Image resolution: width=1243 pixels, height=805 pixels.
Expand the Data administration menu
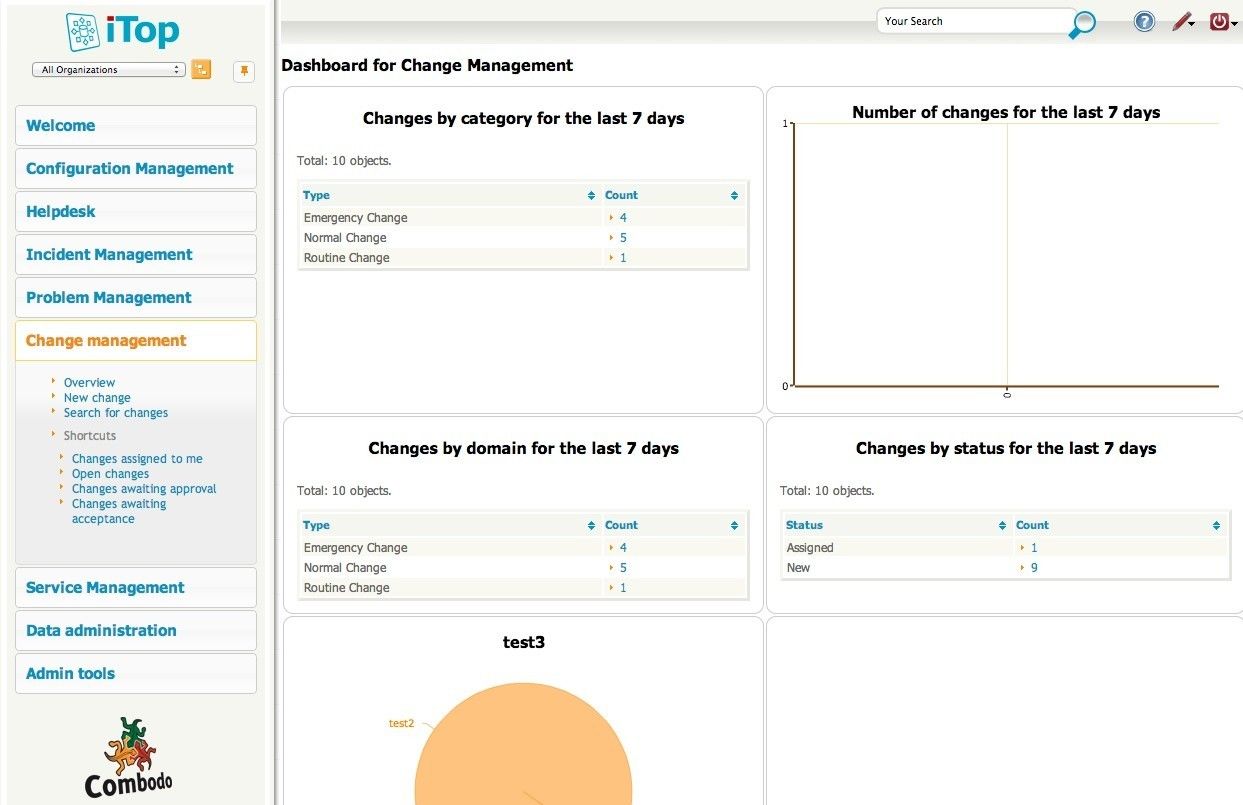point(136,630)
